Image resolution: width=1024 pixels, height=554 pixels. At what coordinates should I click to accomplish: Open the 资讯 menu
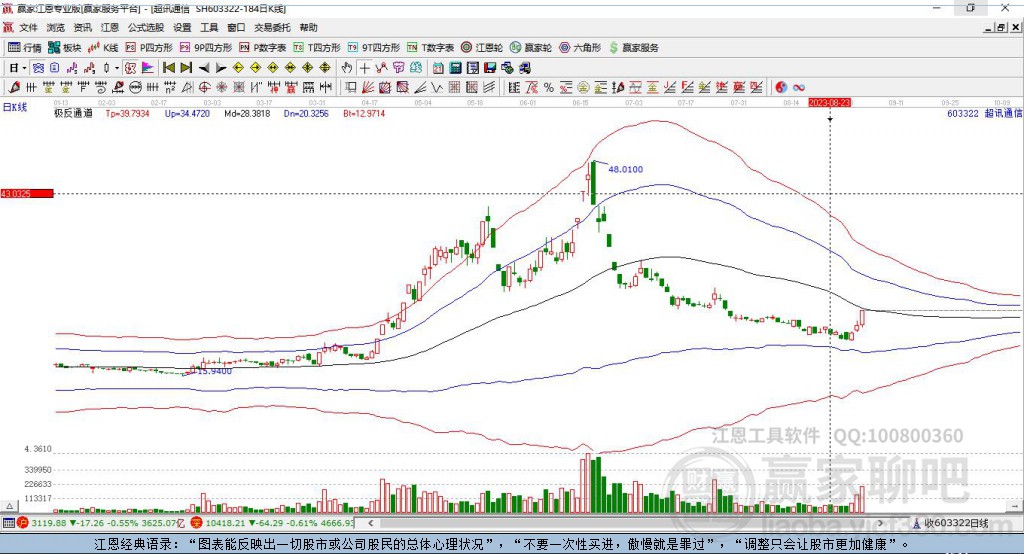click(82, 27)
